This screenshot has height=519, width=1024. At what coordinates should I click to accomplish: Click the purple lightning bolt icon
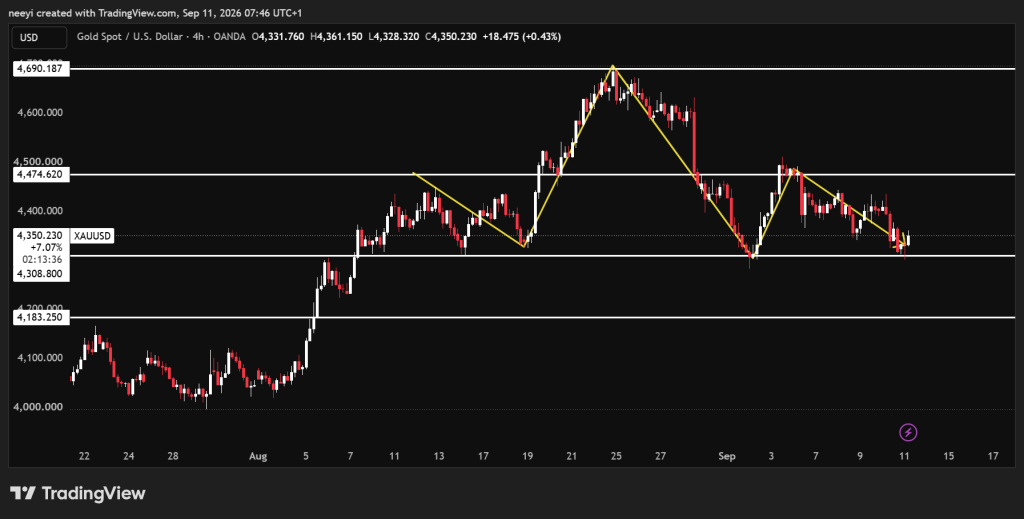[x=908, y=432]
